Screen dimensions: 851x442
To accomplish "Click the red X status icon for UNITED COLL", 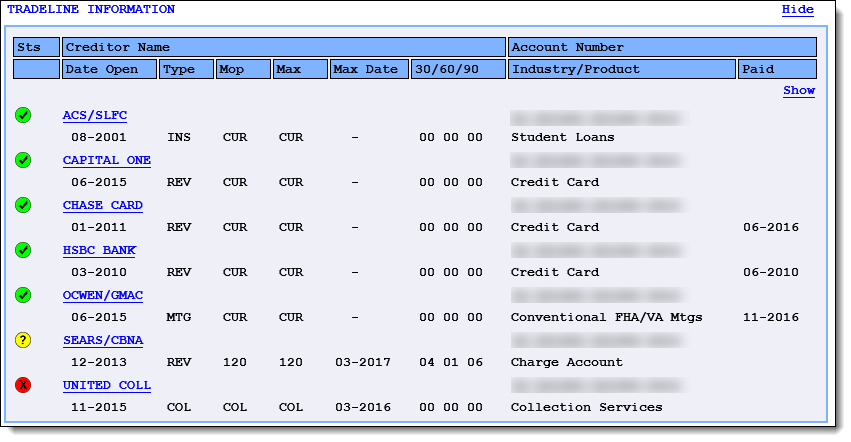I will [23, 386].
